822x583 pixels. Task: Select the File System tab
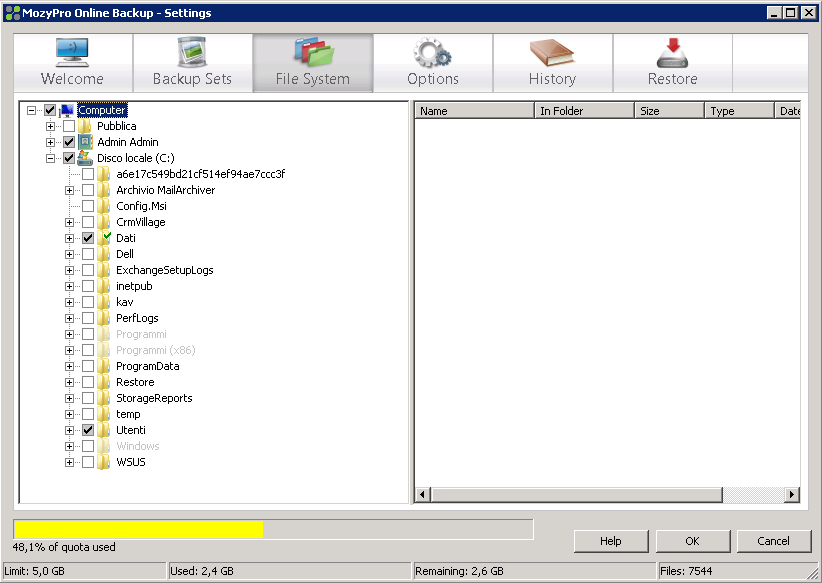[x=313, y=63]
